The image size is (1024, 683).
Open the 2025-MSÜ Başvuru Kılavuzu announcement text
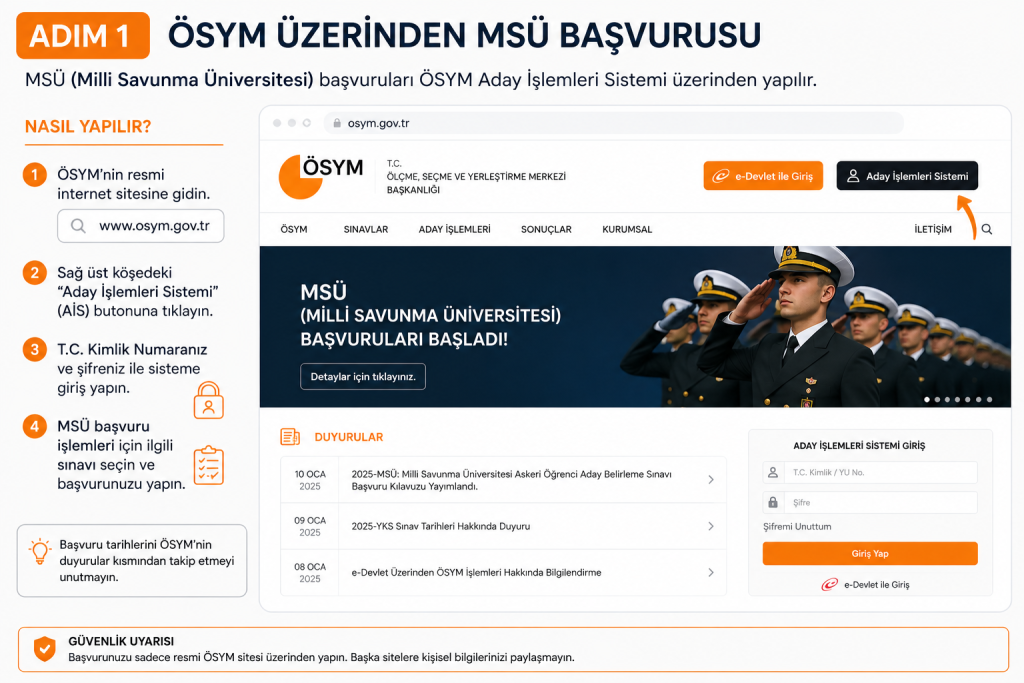(511, 480)
